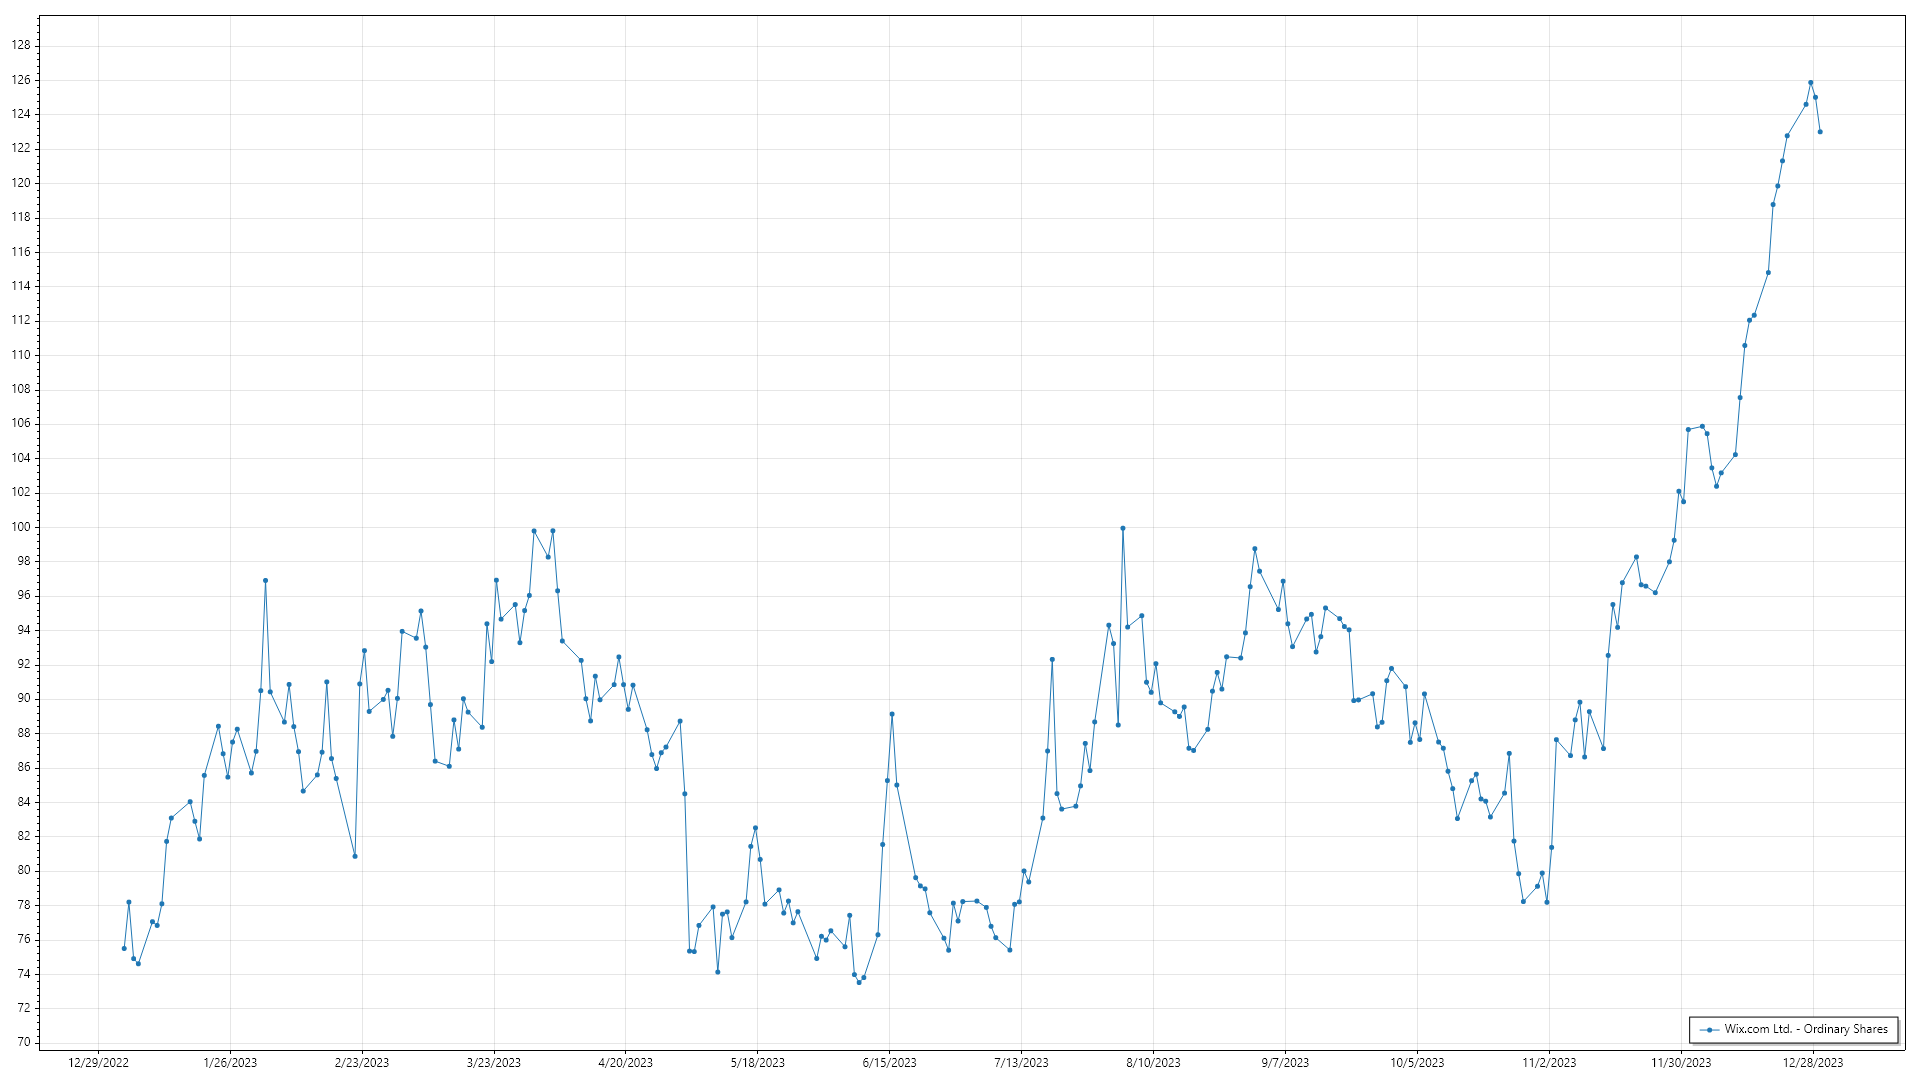Image resolution: width=1920 pixels, height=1080 pixels.
Task: Click the legend line marker icon
Action: tap(1711, 1029)
